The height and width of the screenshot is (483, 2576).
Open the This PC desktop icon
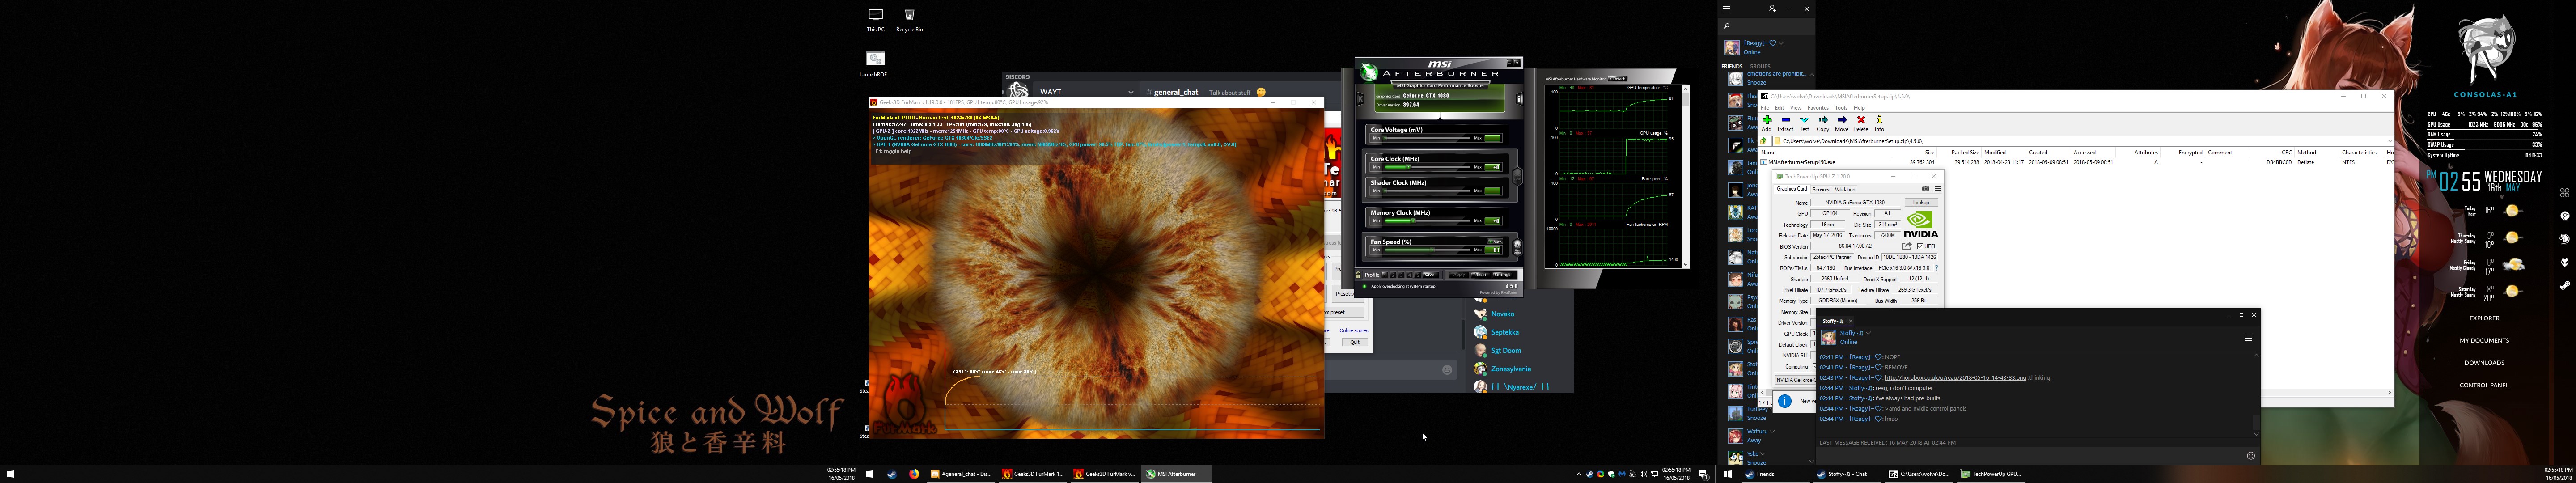[875, 20]
